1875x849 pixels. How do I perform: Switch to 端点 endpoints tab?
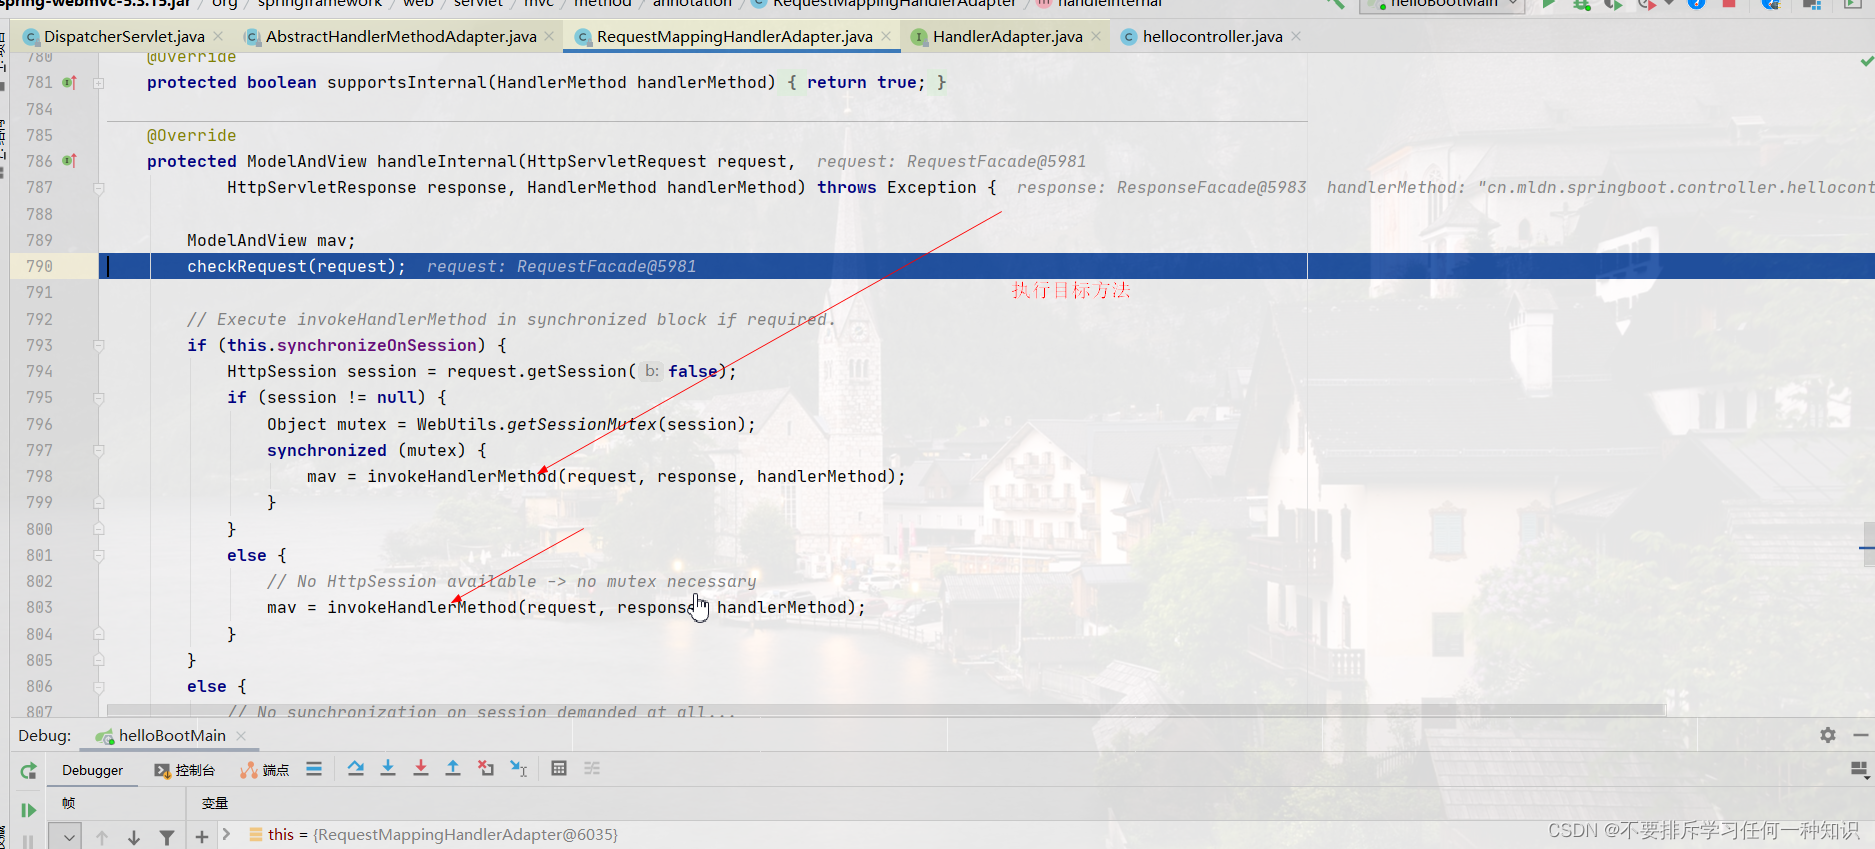265,770
